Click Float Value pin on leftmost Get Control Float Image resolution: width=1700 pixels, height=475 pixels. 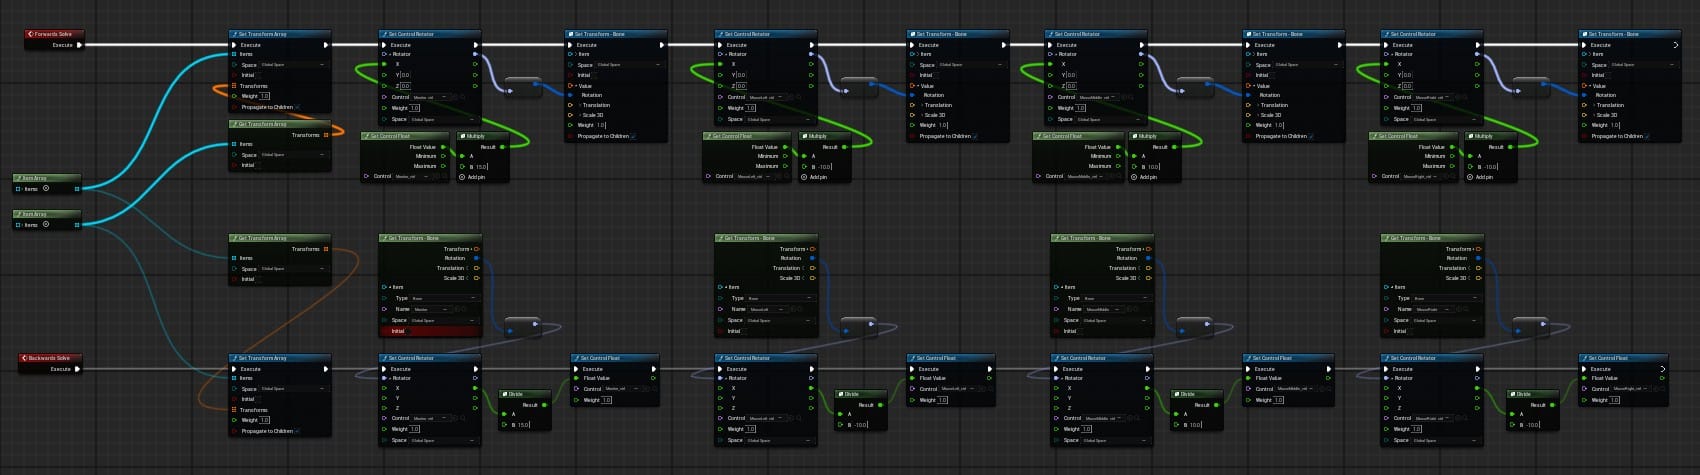coord(443,147)
